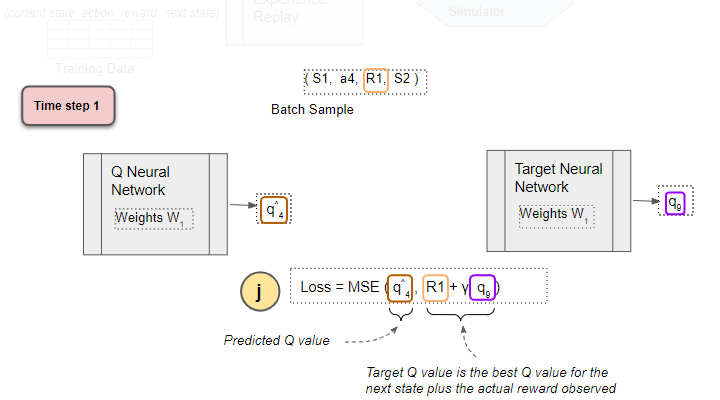This screenshot has height=400, width=720.
Task: Click the Batch Sample caption
Action: (x=312, y=109)
